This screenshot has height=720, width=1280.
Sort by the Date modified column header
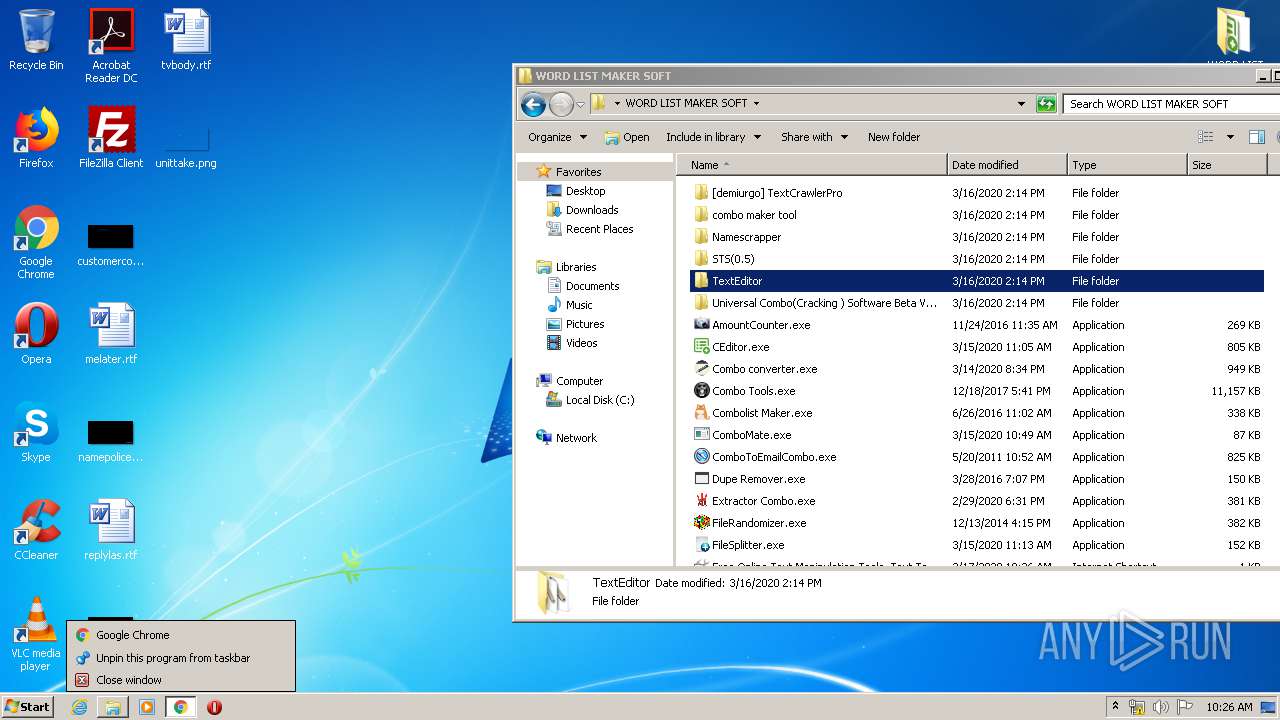tap(1007, 165)
